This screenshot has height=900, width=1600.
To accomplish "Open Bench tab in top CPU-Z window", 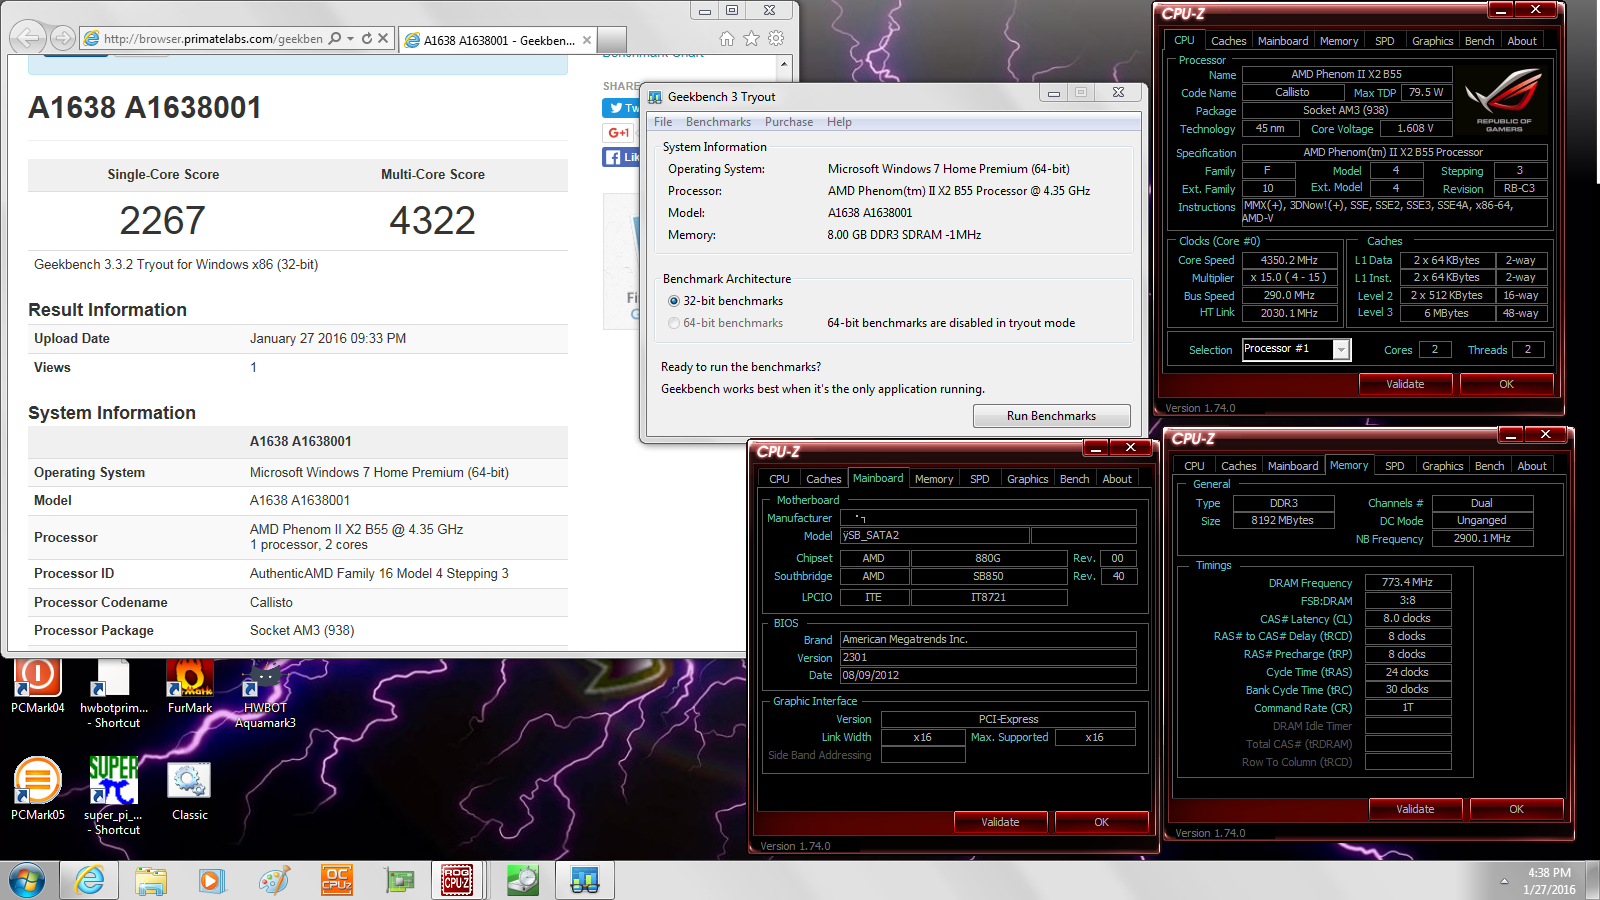I will (1479, 41).
